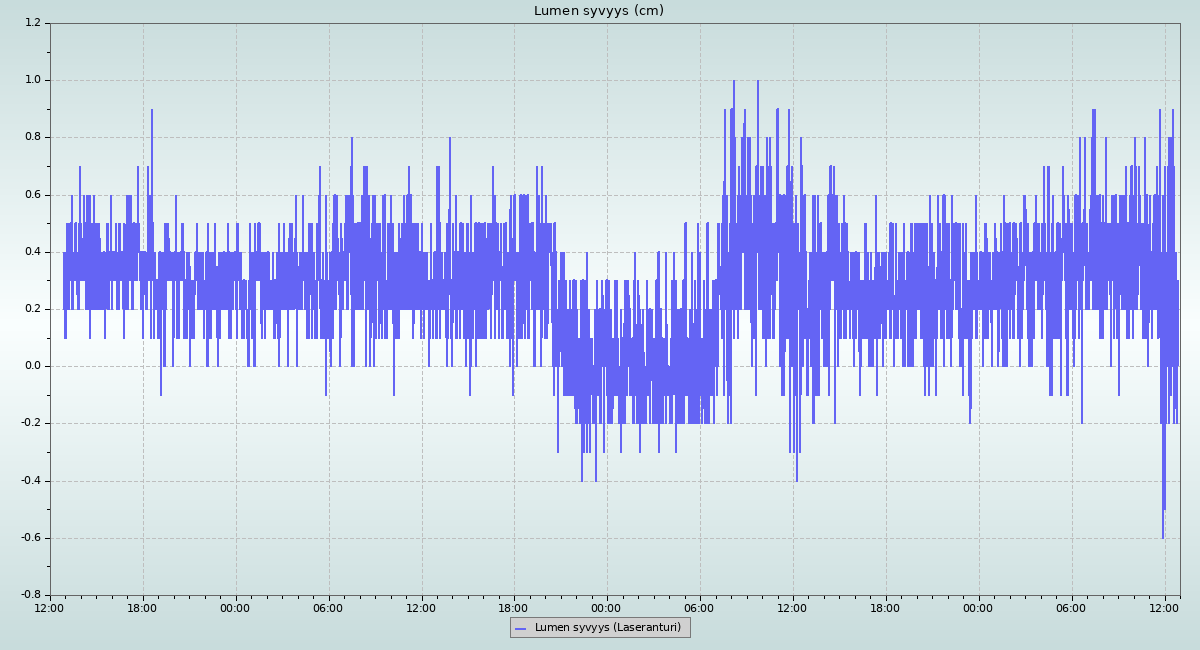Select the 1.0 y-axis tick label
Viewport: 1200px width, 650px height.
pyautogui.click(x=33, y=80)
